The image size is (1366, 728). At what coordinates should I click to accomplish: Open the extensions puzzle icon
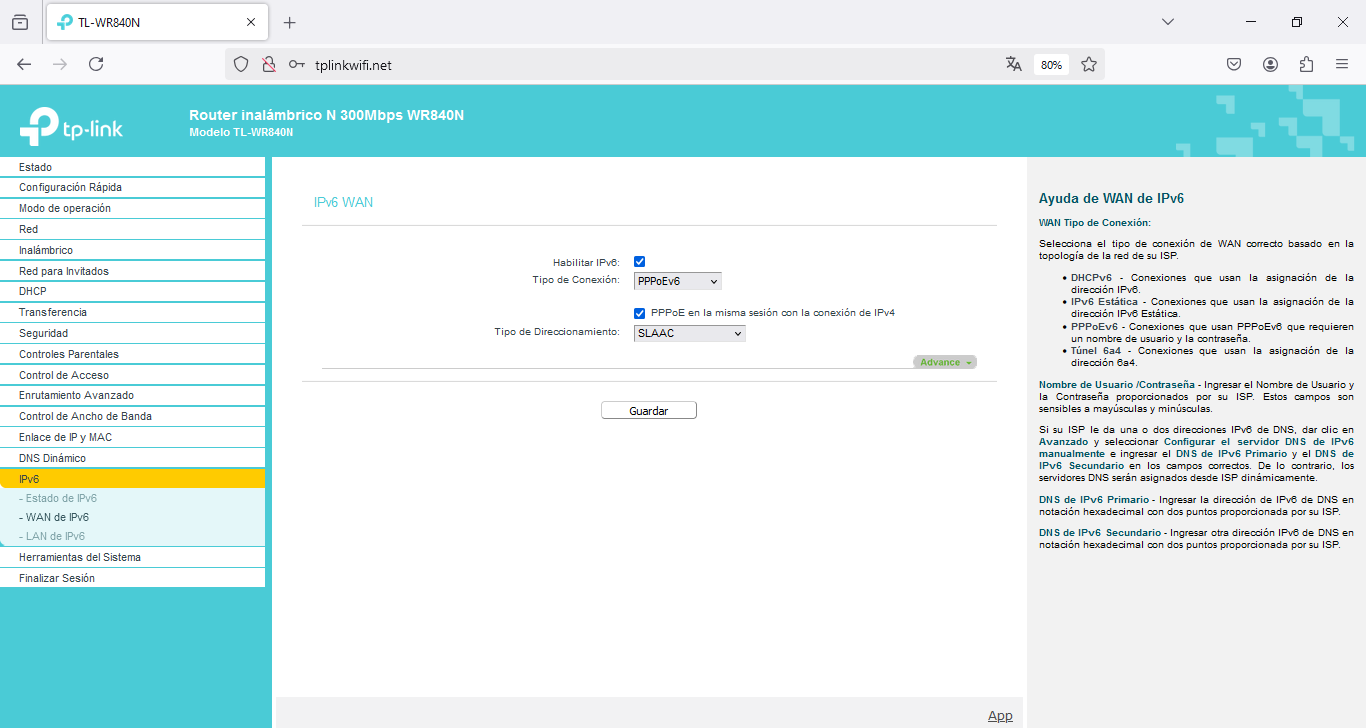pyautogui.click(x=1306, y=64)
